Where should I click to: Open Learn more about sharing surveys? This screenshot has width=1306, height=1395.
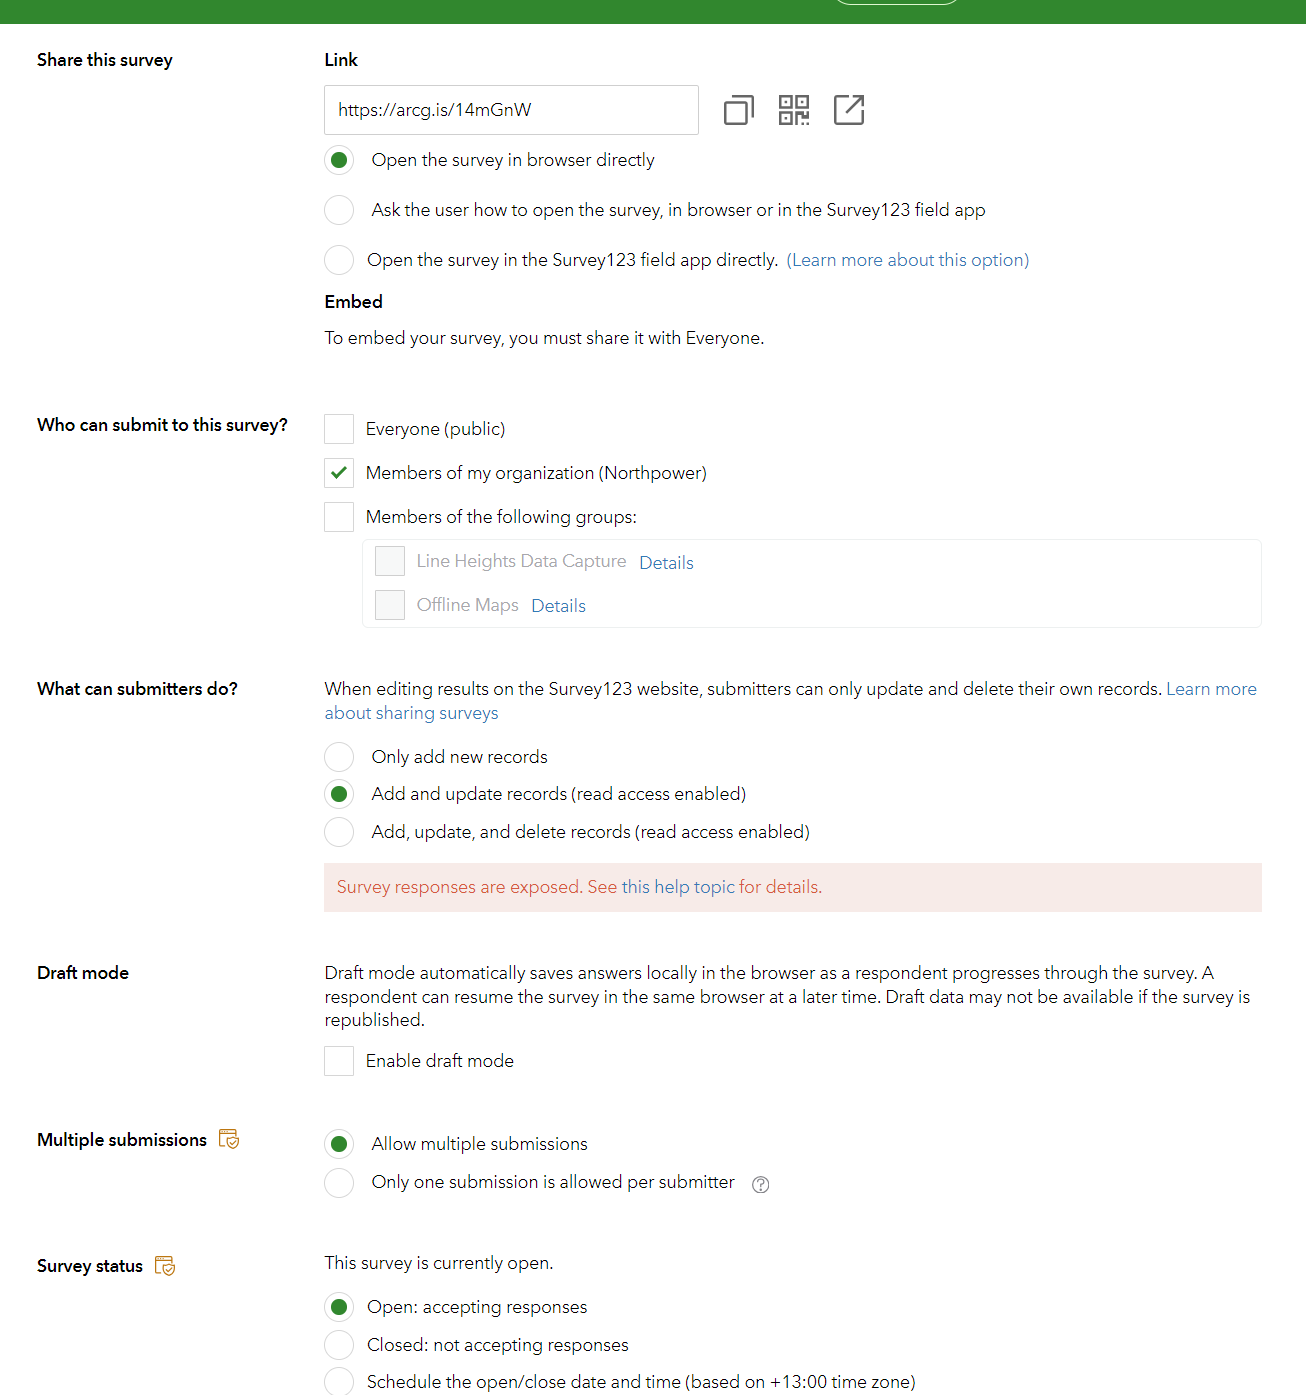pos(1211,689)
